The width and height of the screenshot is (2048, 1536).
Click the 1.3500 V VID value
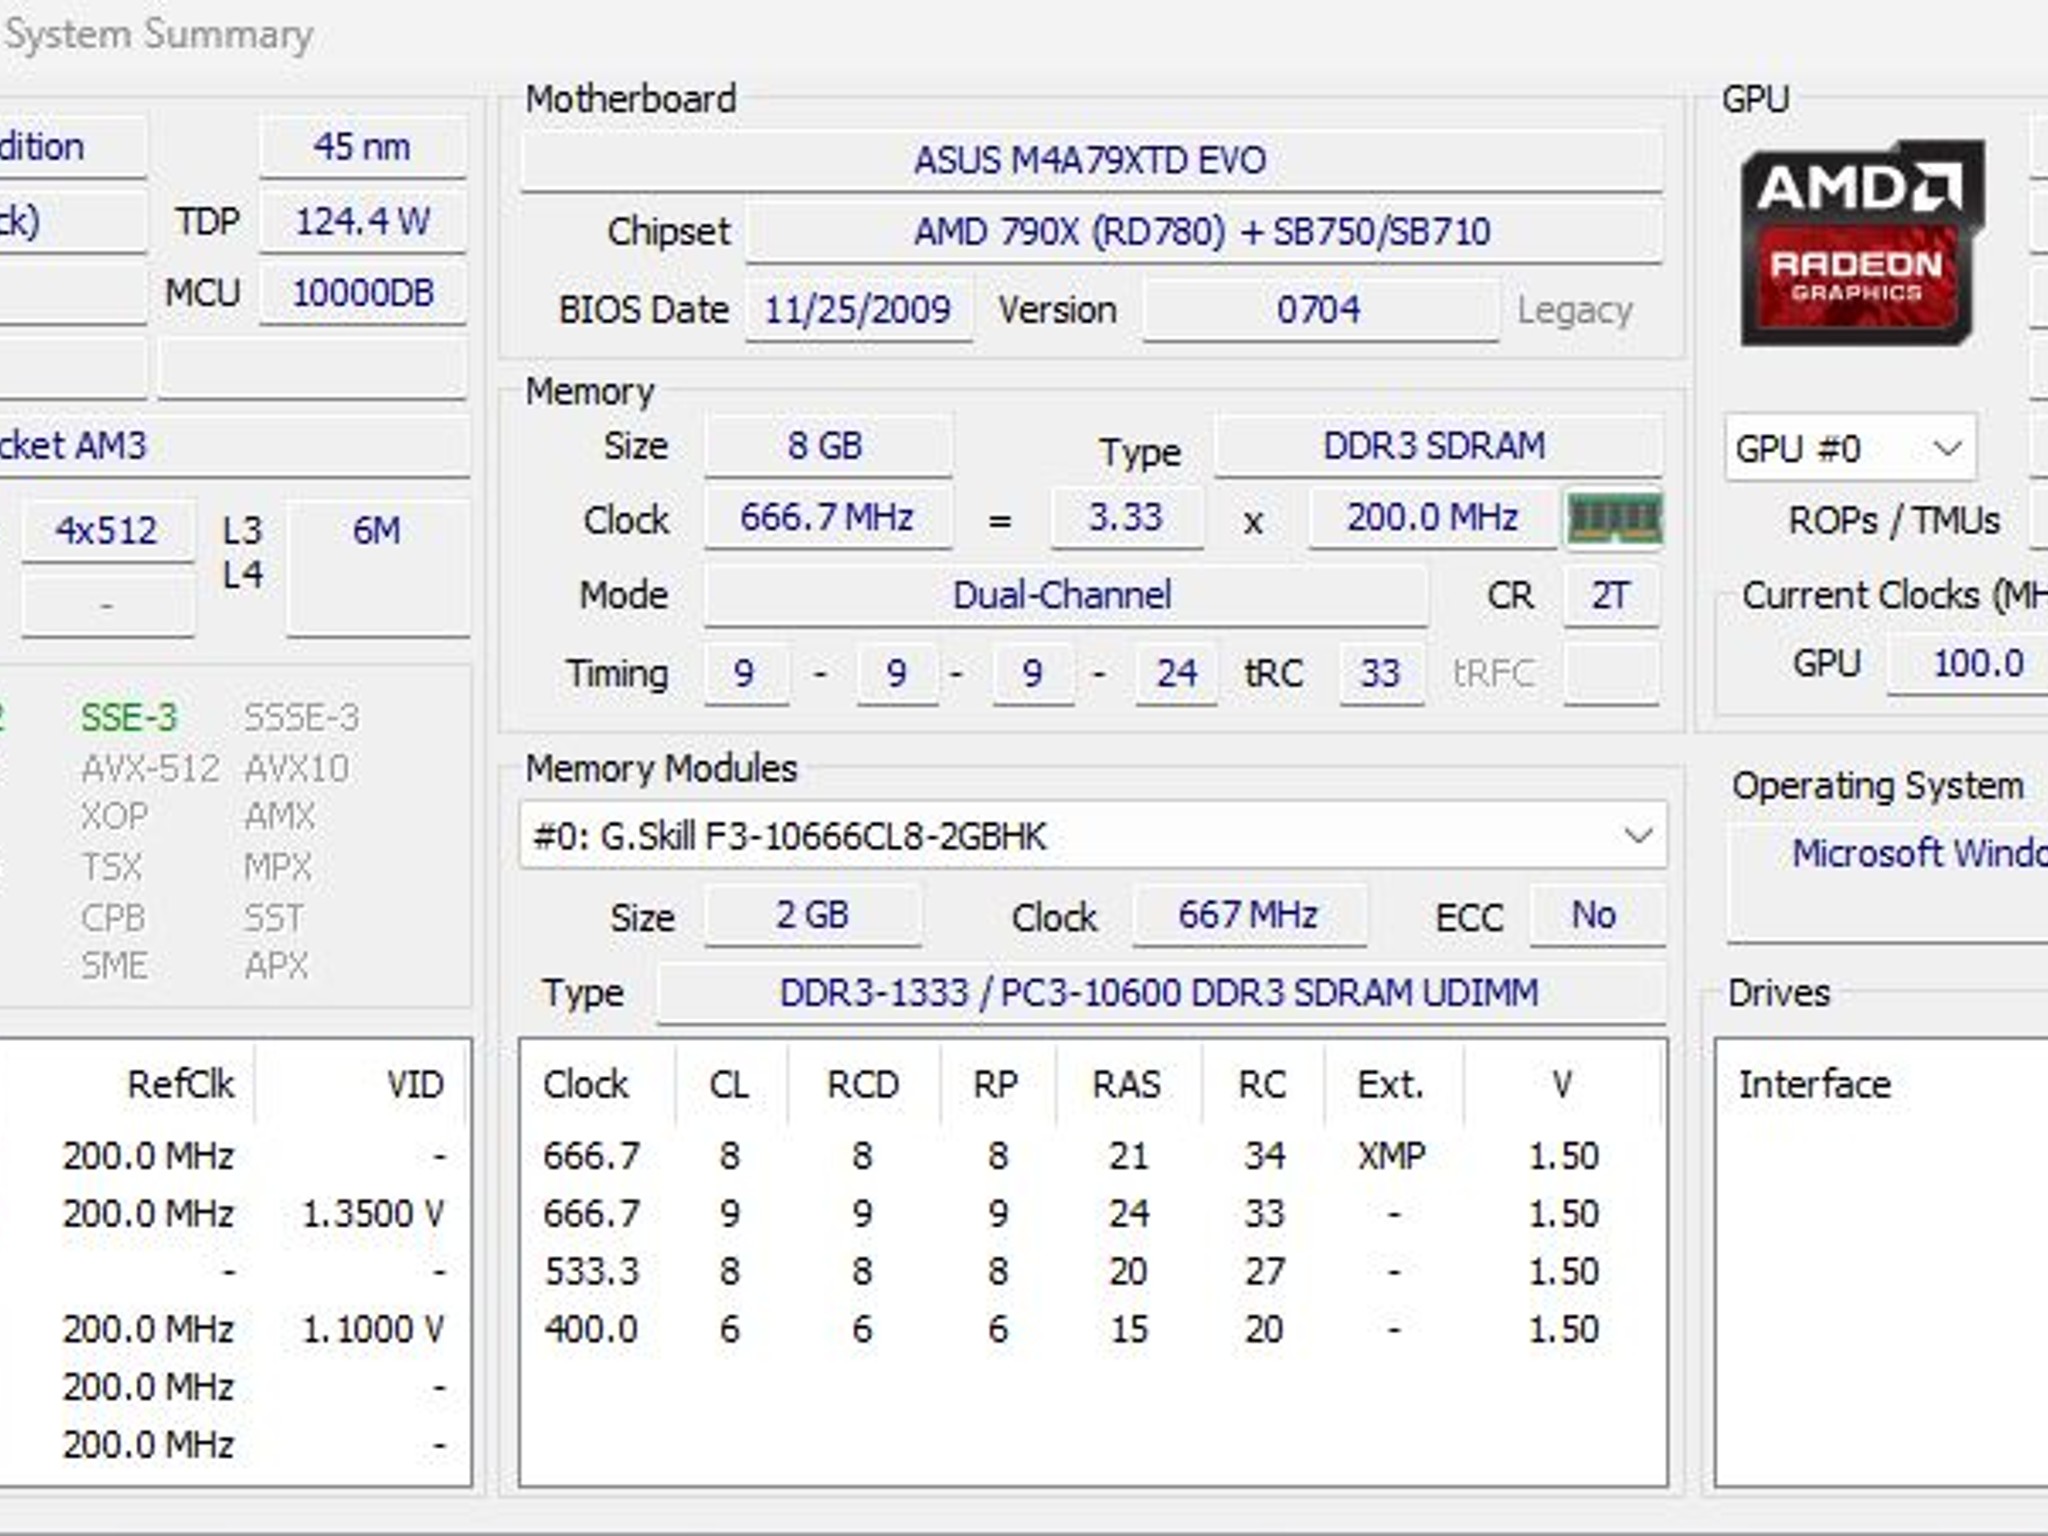pyautogui.click(x=373, y=1214)
